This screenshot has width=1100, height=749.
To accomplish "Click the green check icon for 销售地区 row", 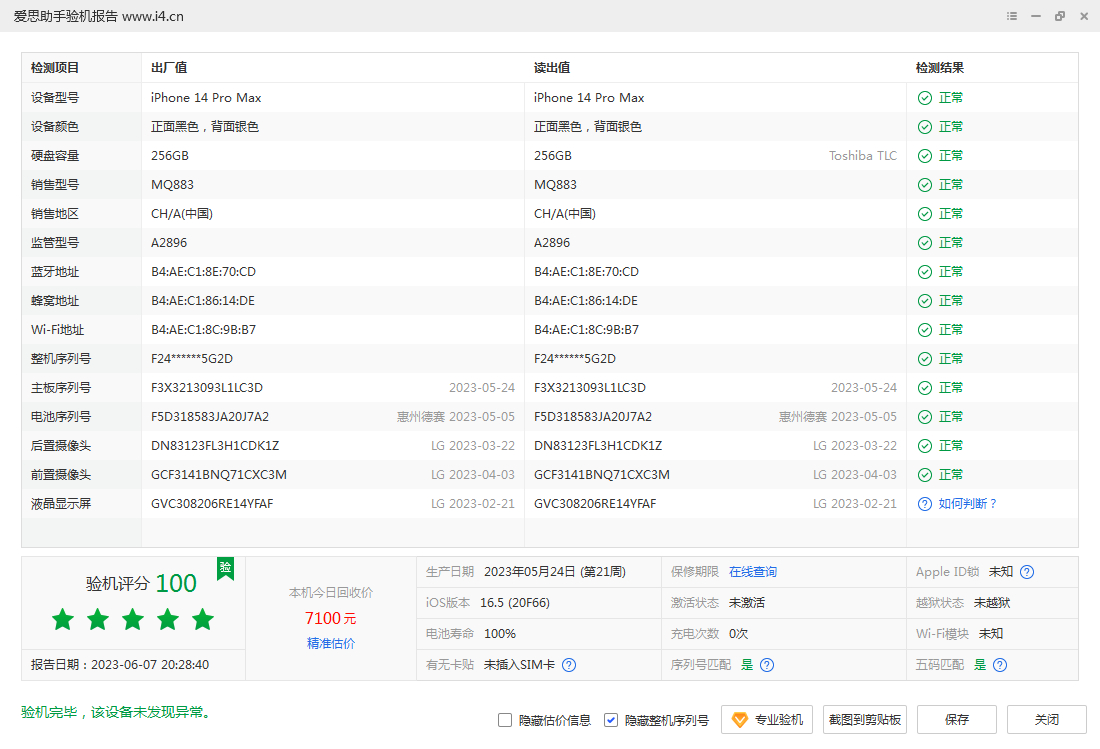I will click(x=925, y=214).
